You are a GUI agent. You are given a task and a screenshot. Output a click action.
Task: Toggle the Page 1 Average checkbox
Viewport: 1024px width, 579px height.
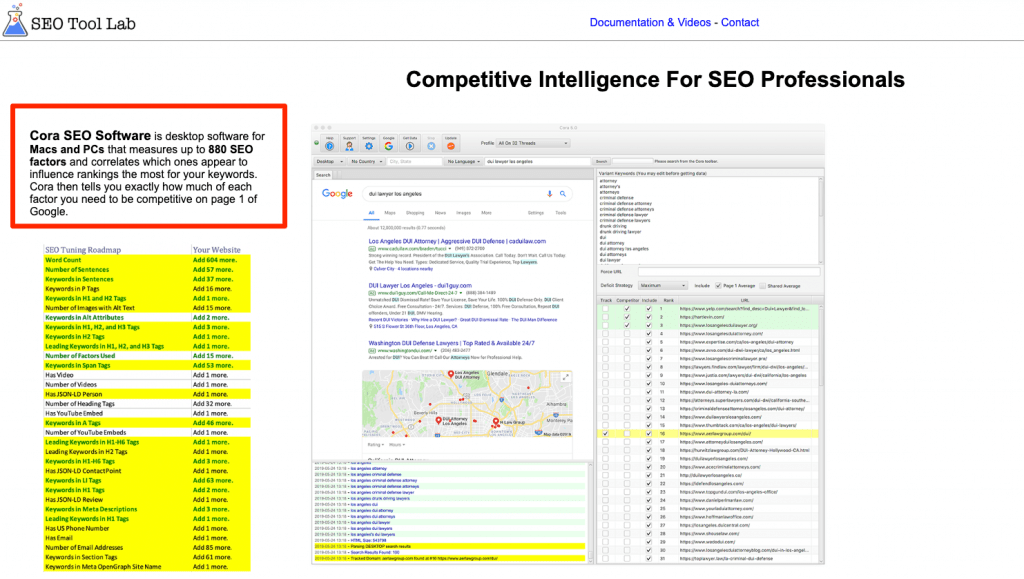coord(718,286)
